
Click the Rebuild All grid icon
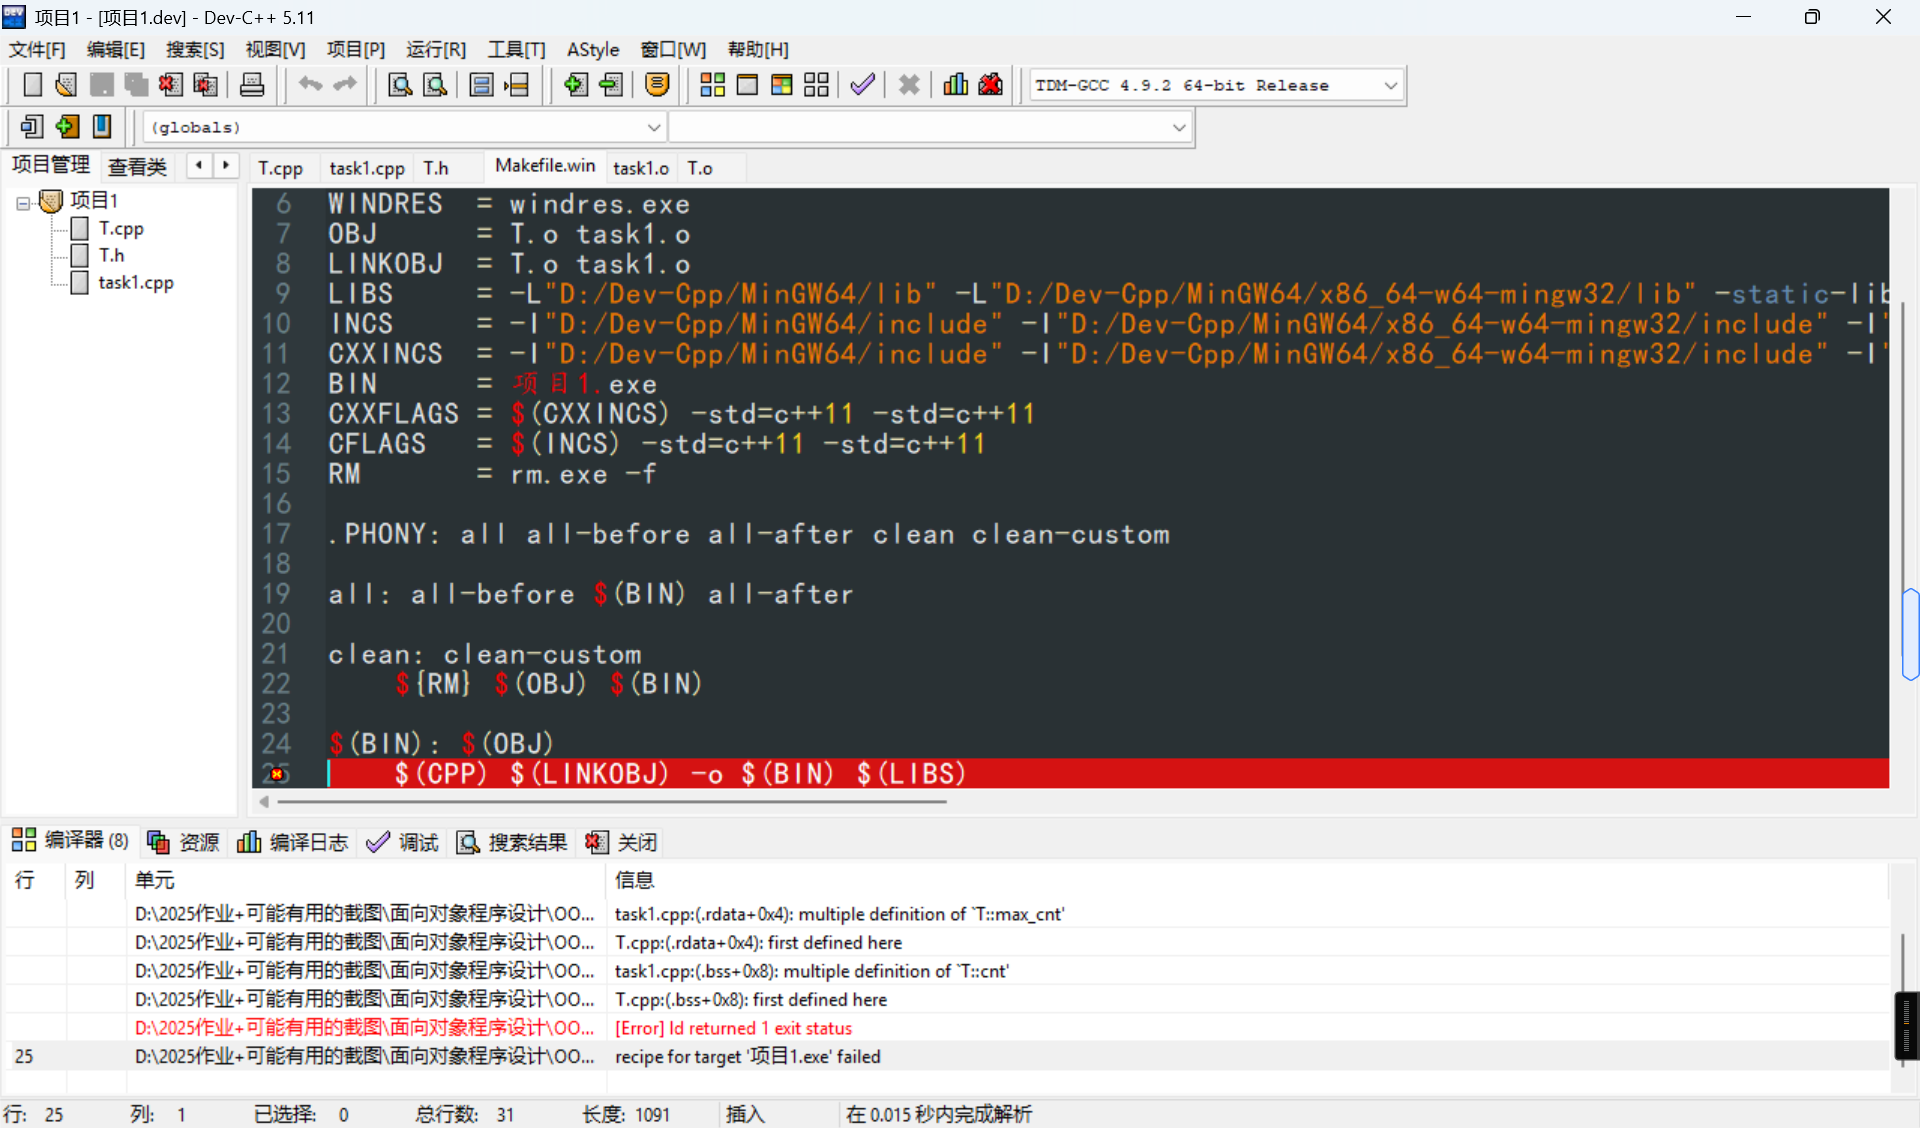click(816, 85)
